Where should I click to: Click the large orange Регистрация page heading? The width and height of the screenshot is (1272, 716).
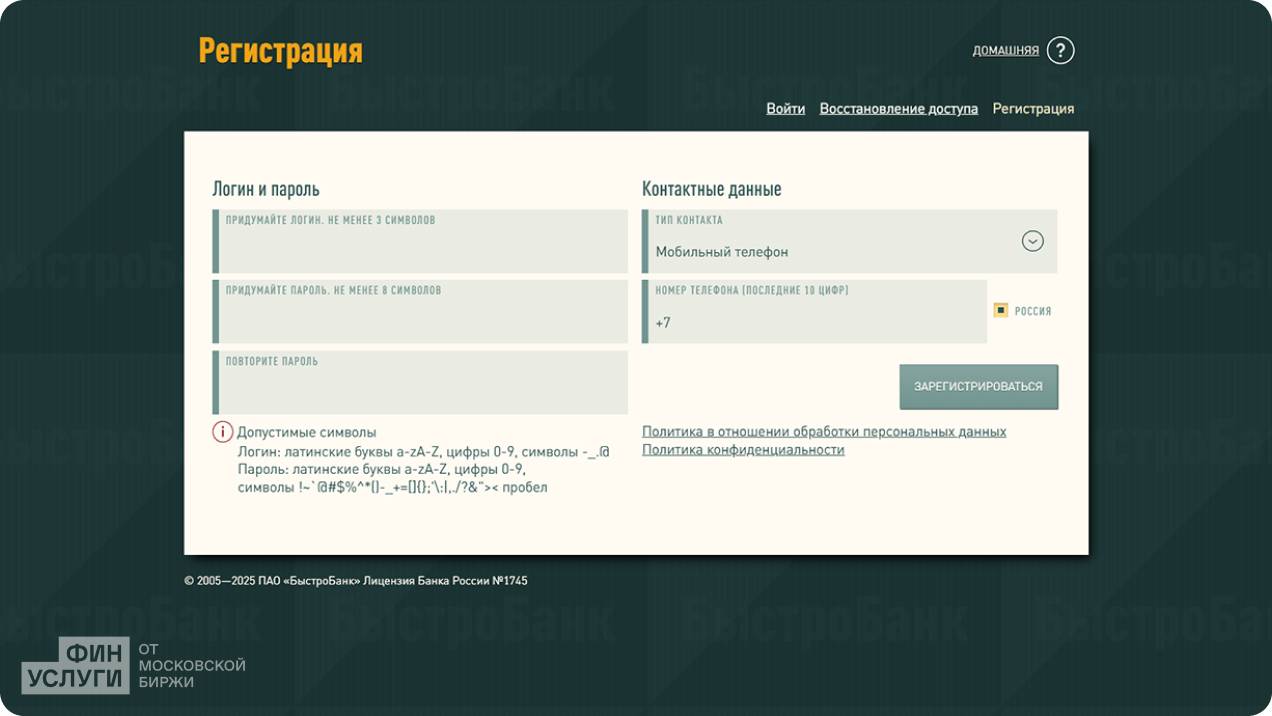(x=280, y=51)
